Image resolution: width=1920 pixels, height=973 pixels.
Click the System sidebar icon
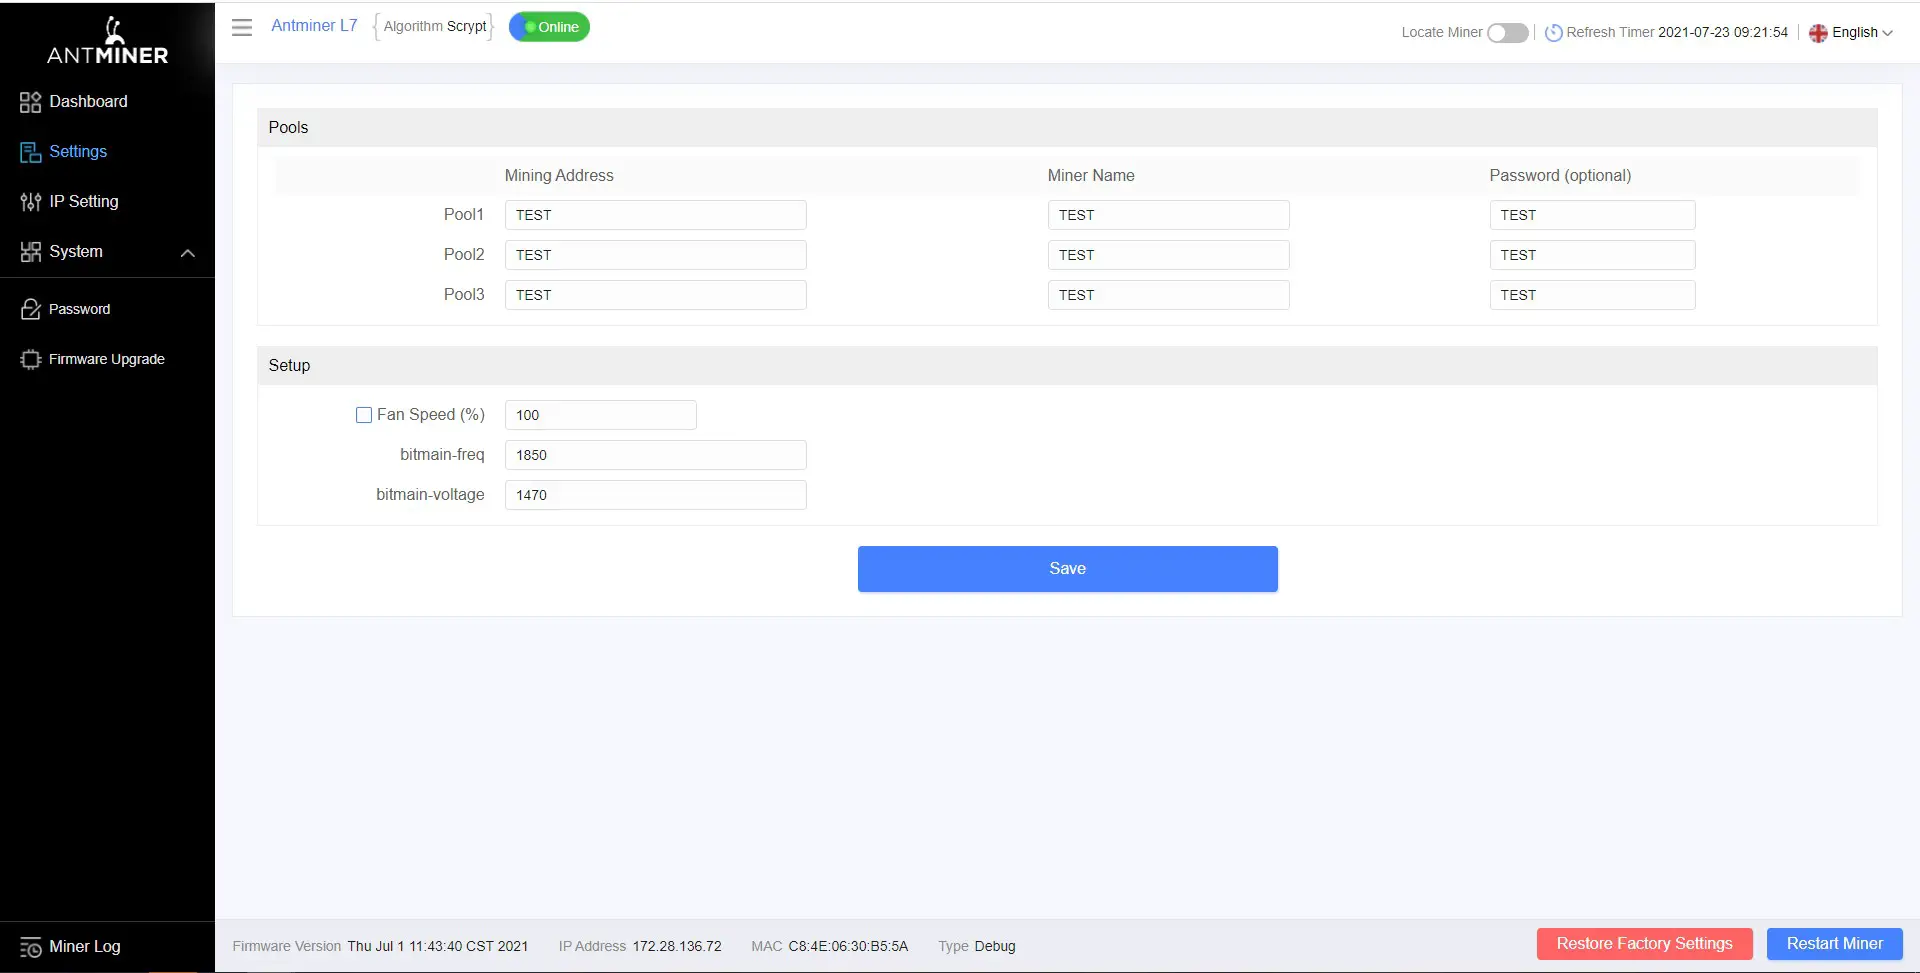click(31, 252)
